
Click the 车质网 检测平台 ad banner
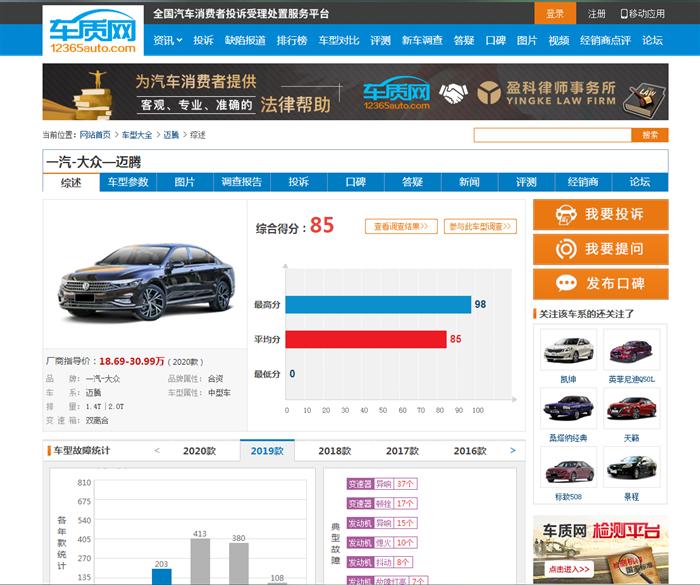click(601, 549)
